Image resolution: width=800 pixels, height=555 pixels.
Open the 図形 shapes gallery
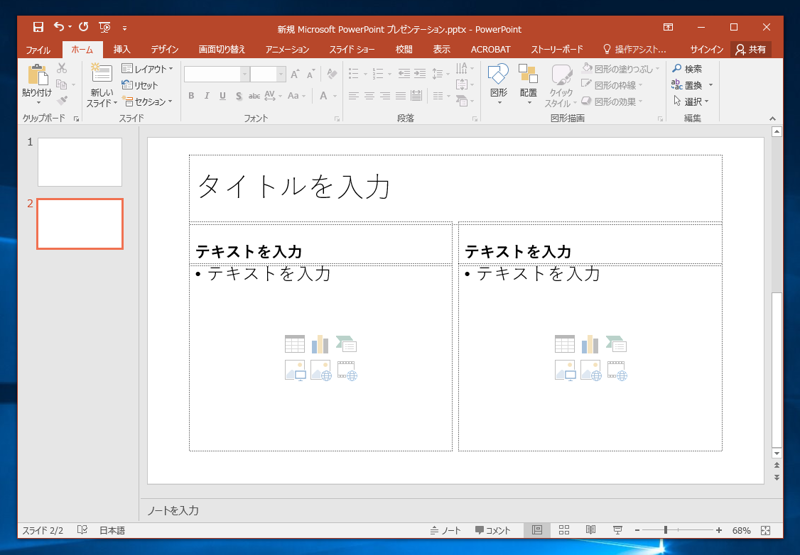tap(498, 78)
